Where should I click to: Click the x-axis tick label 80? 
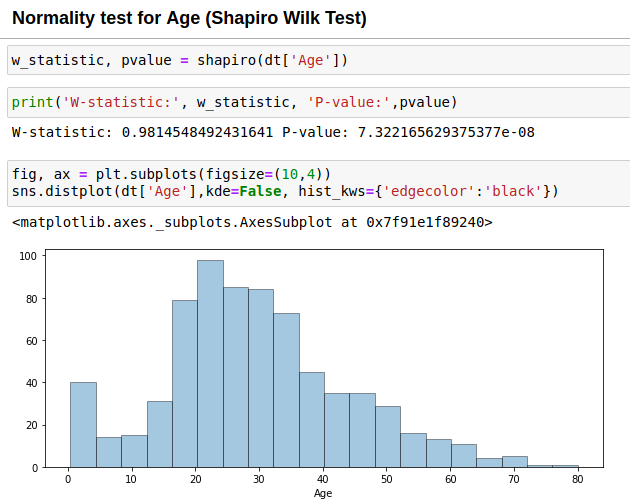(x=578, y=479)
